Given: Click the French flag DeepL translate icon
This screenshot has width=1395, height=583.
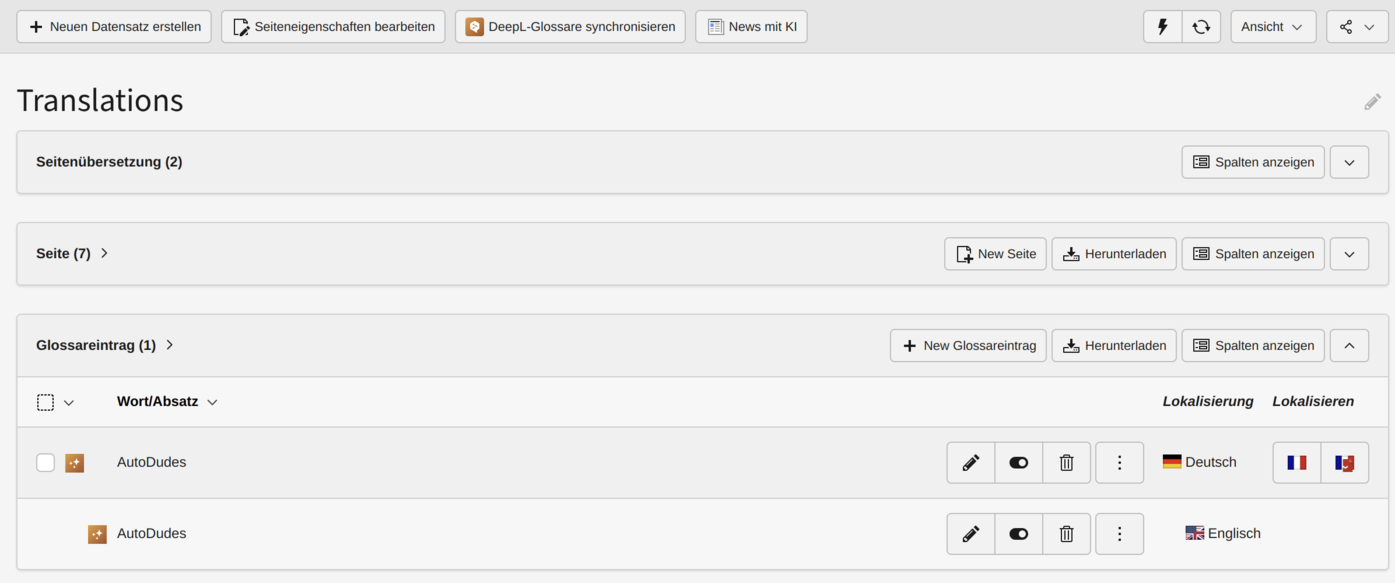Looking at the screenshot, I should pos(1345,463).
